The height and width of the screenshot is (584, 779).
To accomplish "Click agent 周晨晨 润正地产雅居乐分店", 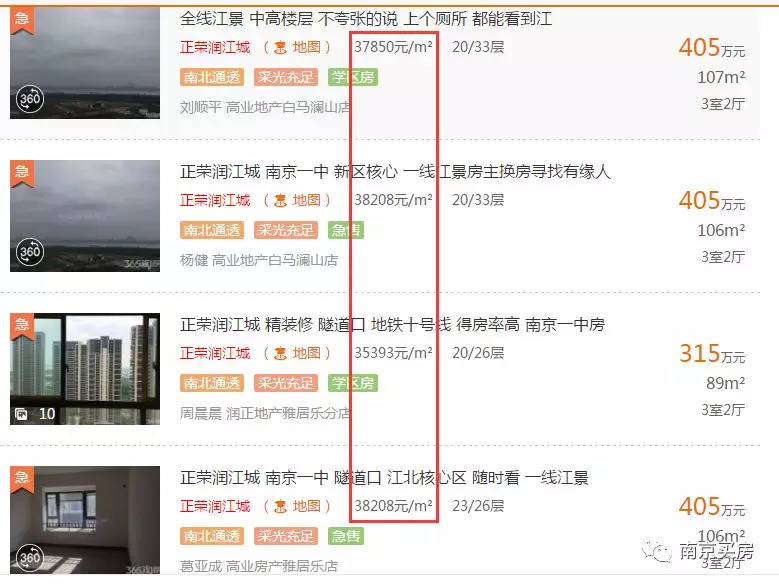I will click(265, 414).
